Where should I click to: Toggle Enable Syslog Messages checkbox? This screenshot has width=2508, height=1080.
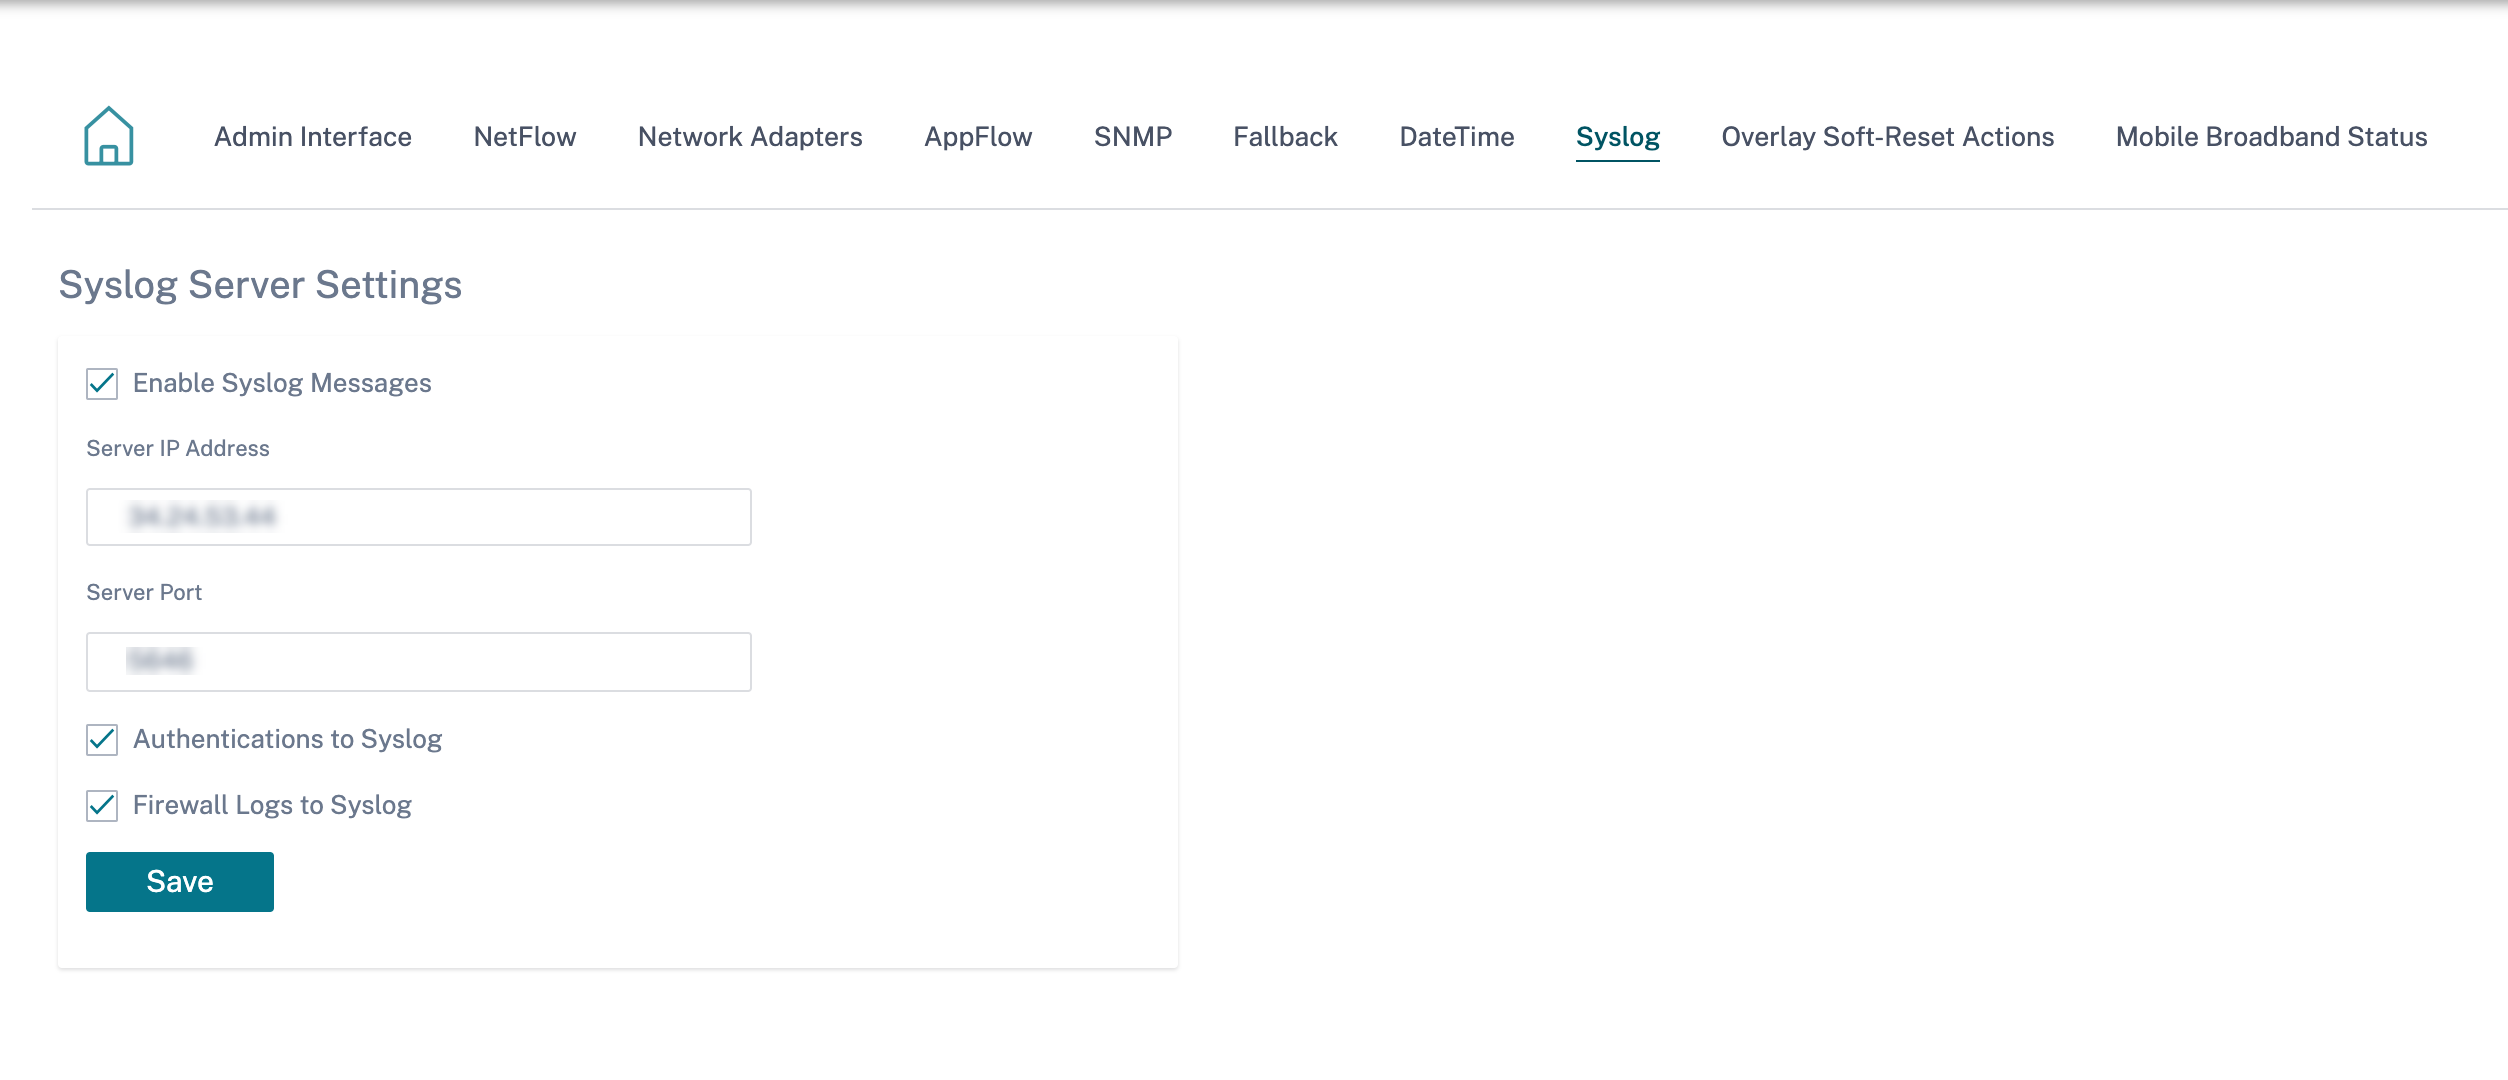(102, 384)
